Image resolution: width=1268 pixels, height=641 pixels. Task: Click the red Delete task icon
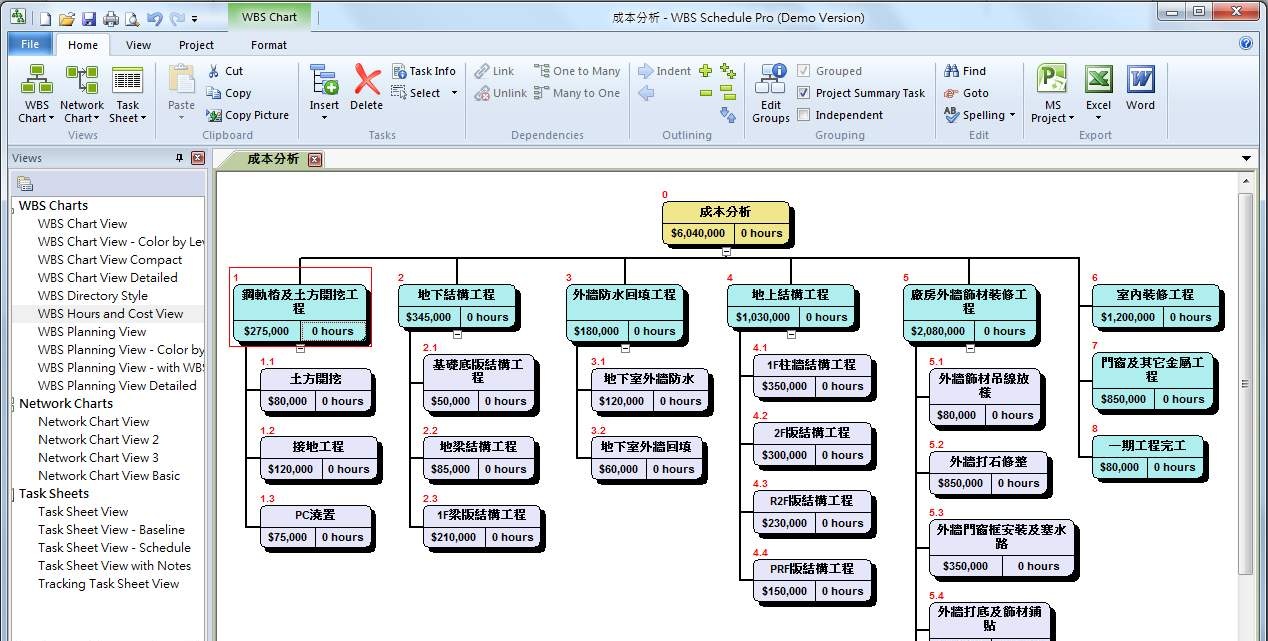pyautogui.click(x=367, y=88)
